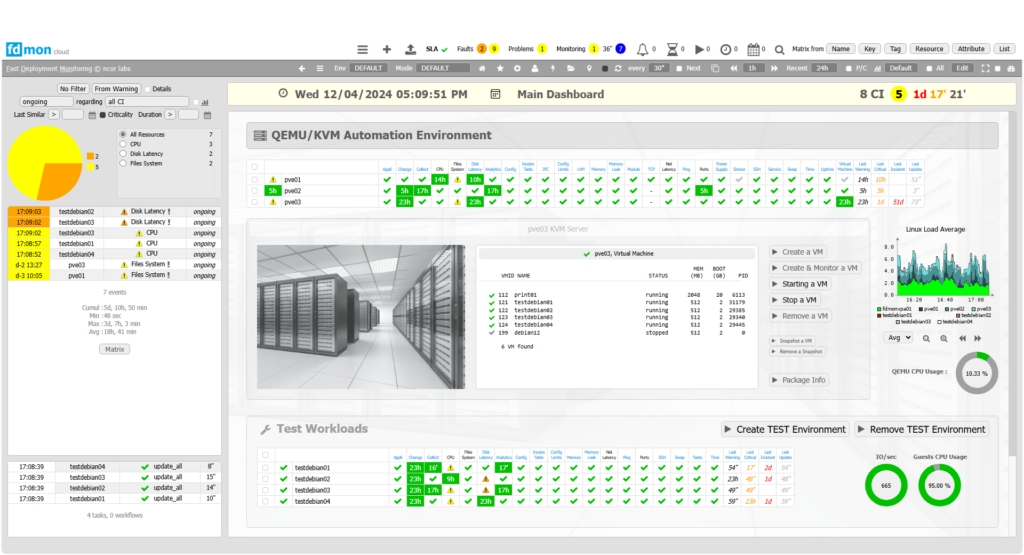Click zoom out magnifier under load chart
1024x555 pixels.
(926, 338)
